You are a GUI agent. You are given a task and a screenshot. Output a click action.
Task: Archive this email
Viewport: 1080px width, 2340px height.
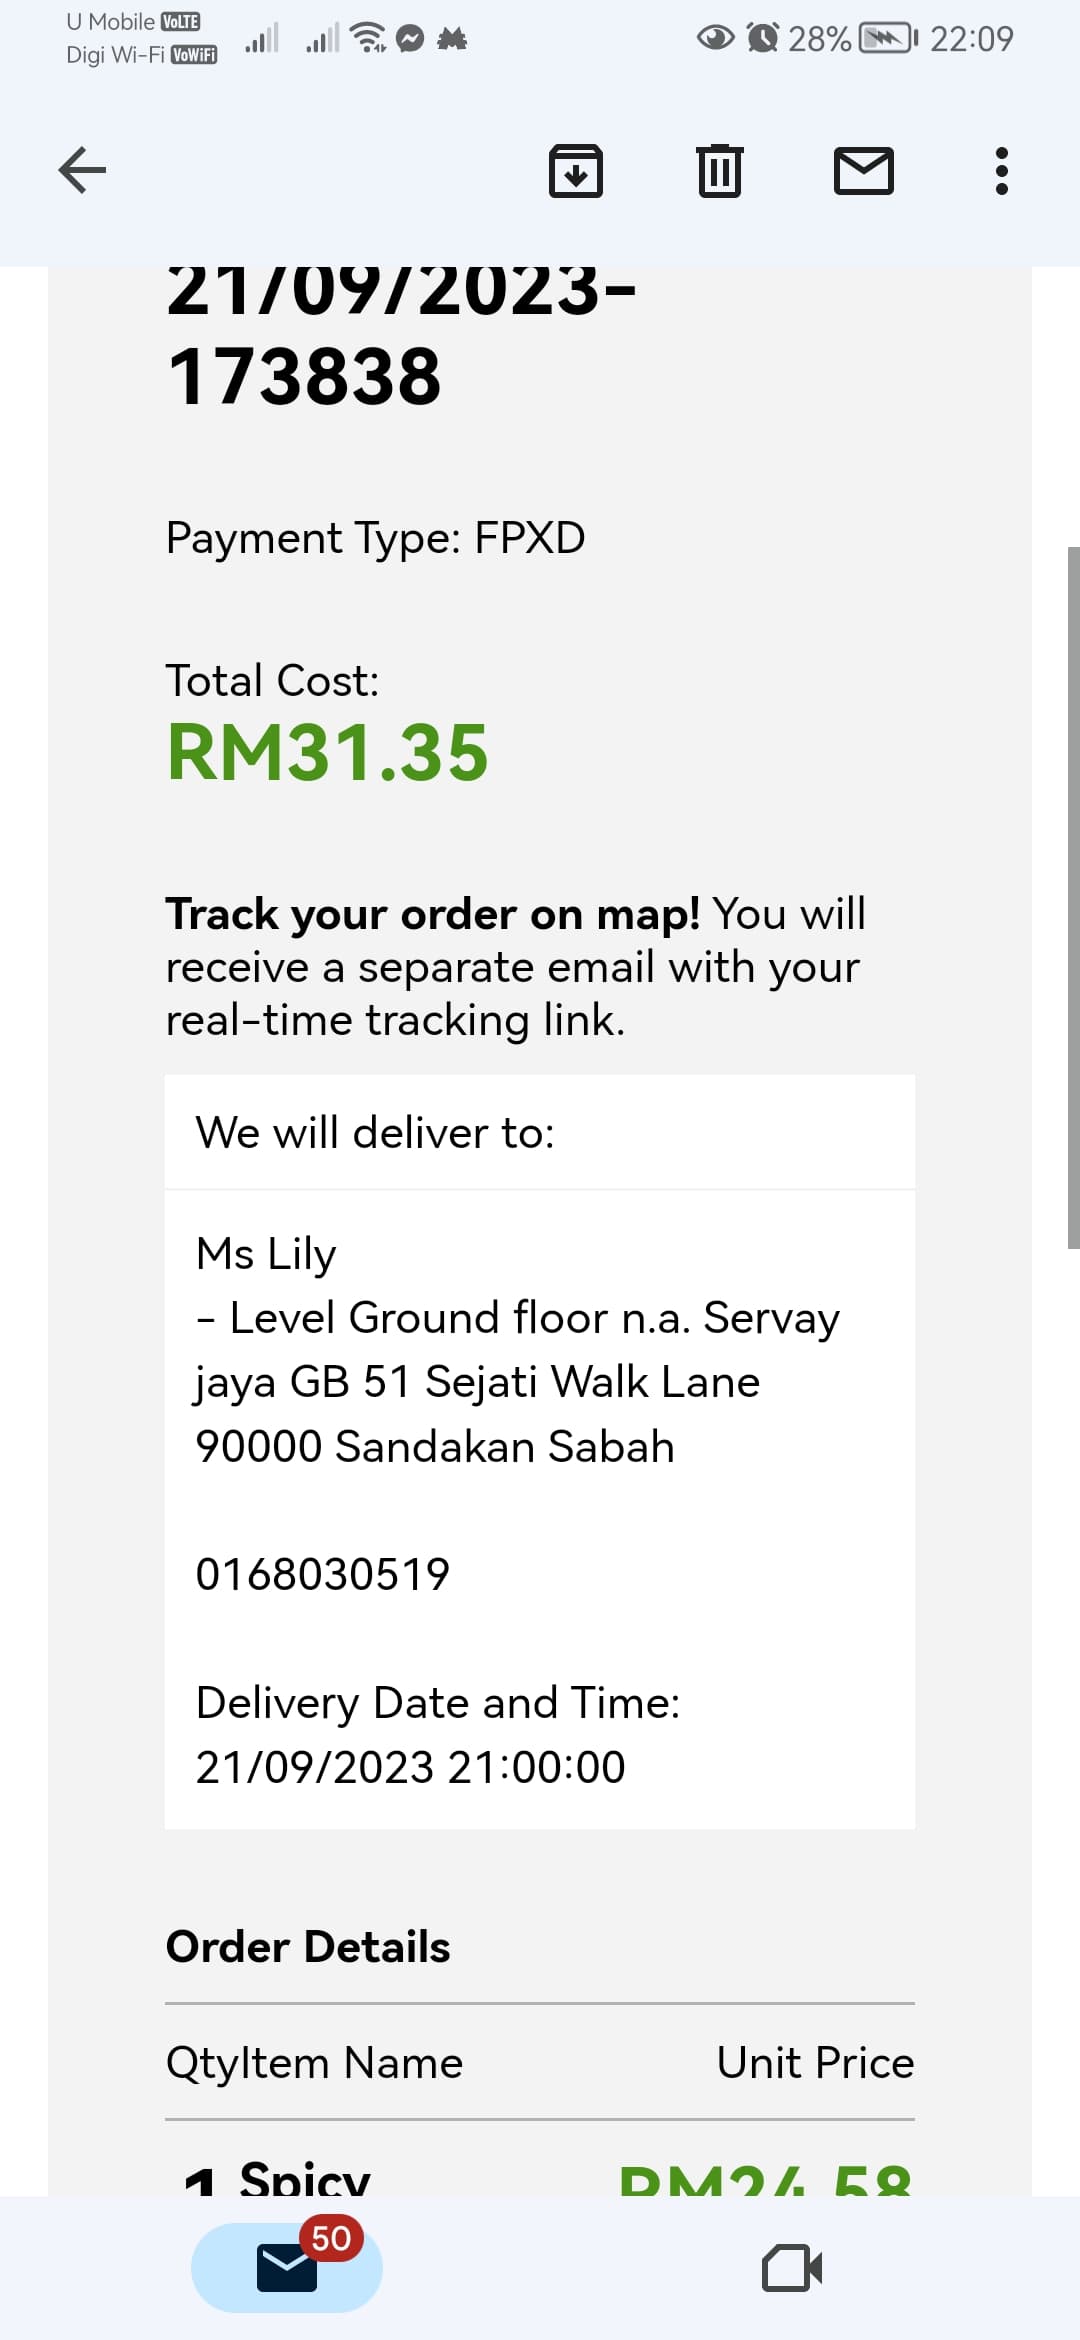[575, 171]
